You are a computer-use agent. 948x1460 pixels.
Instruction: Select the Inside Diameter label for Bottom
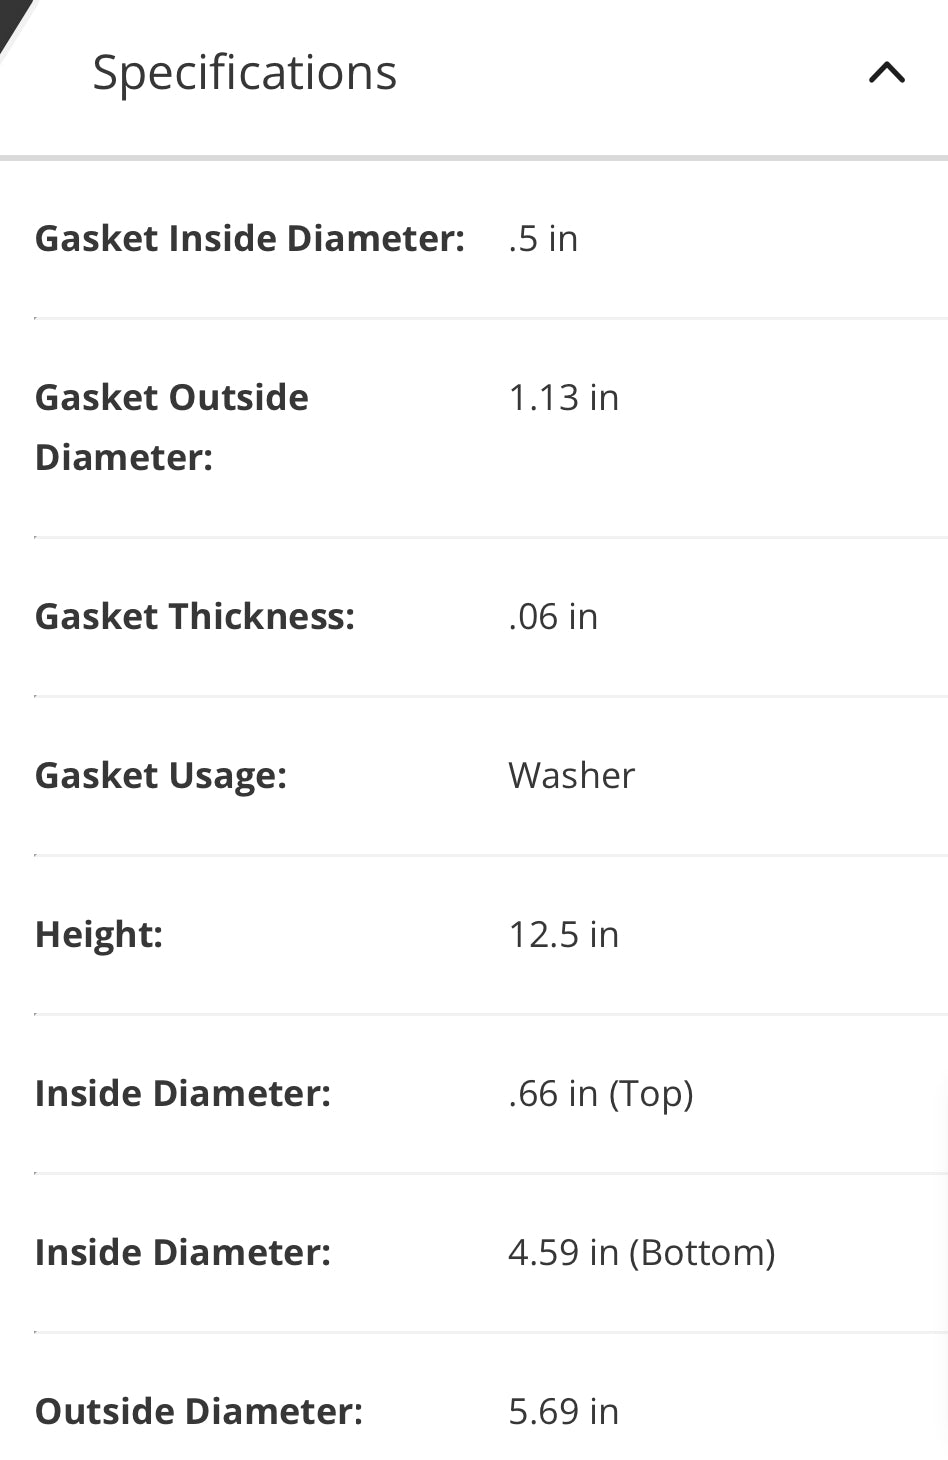(x=183, y=1253)
